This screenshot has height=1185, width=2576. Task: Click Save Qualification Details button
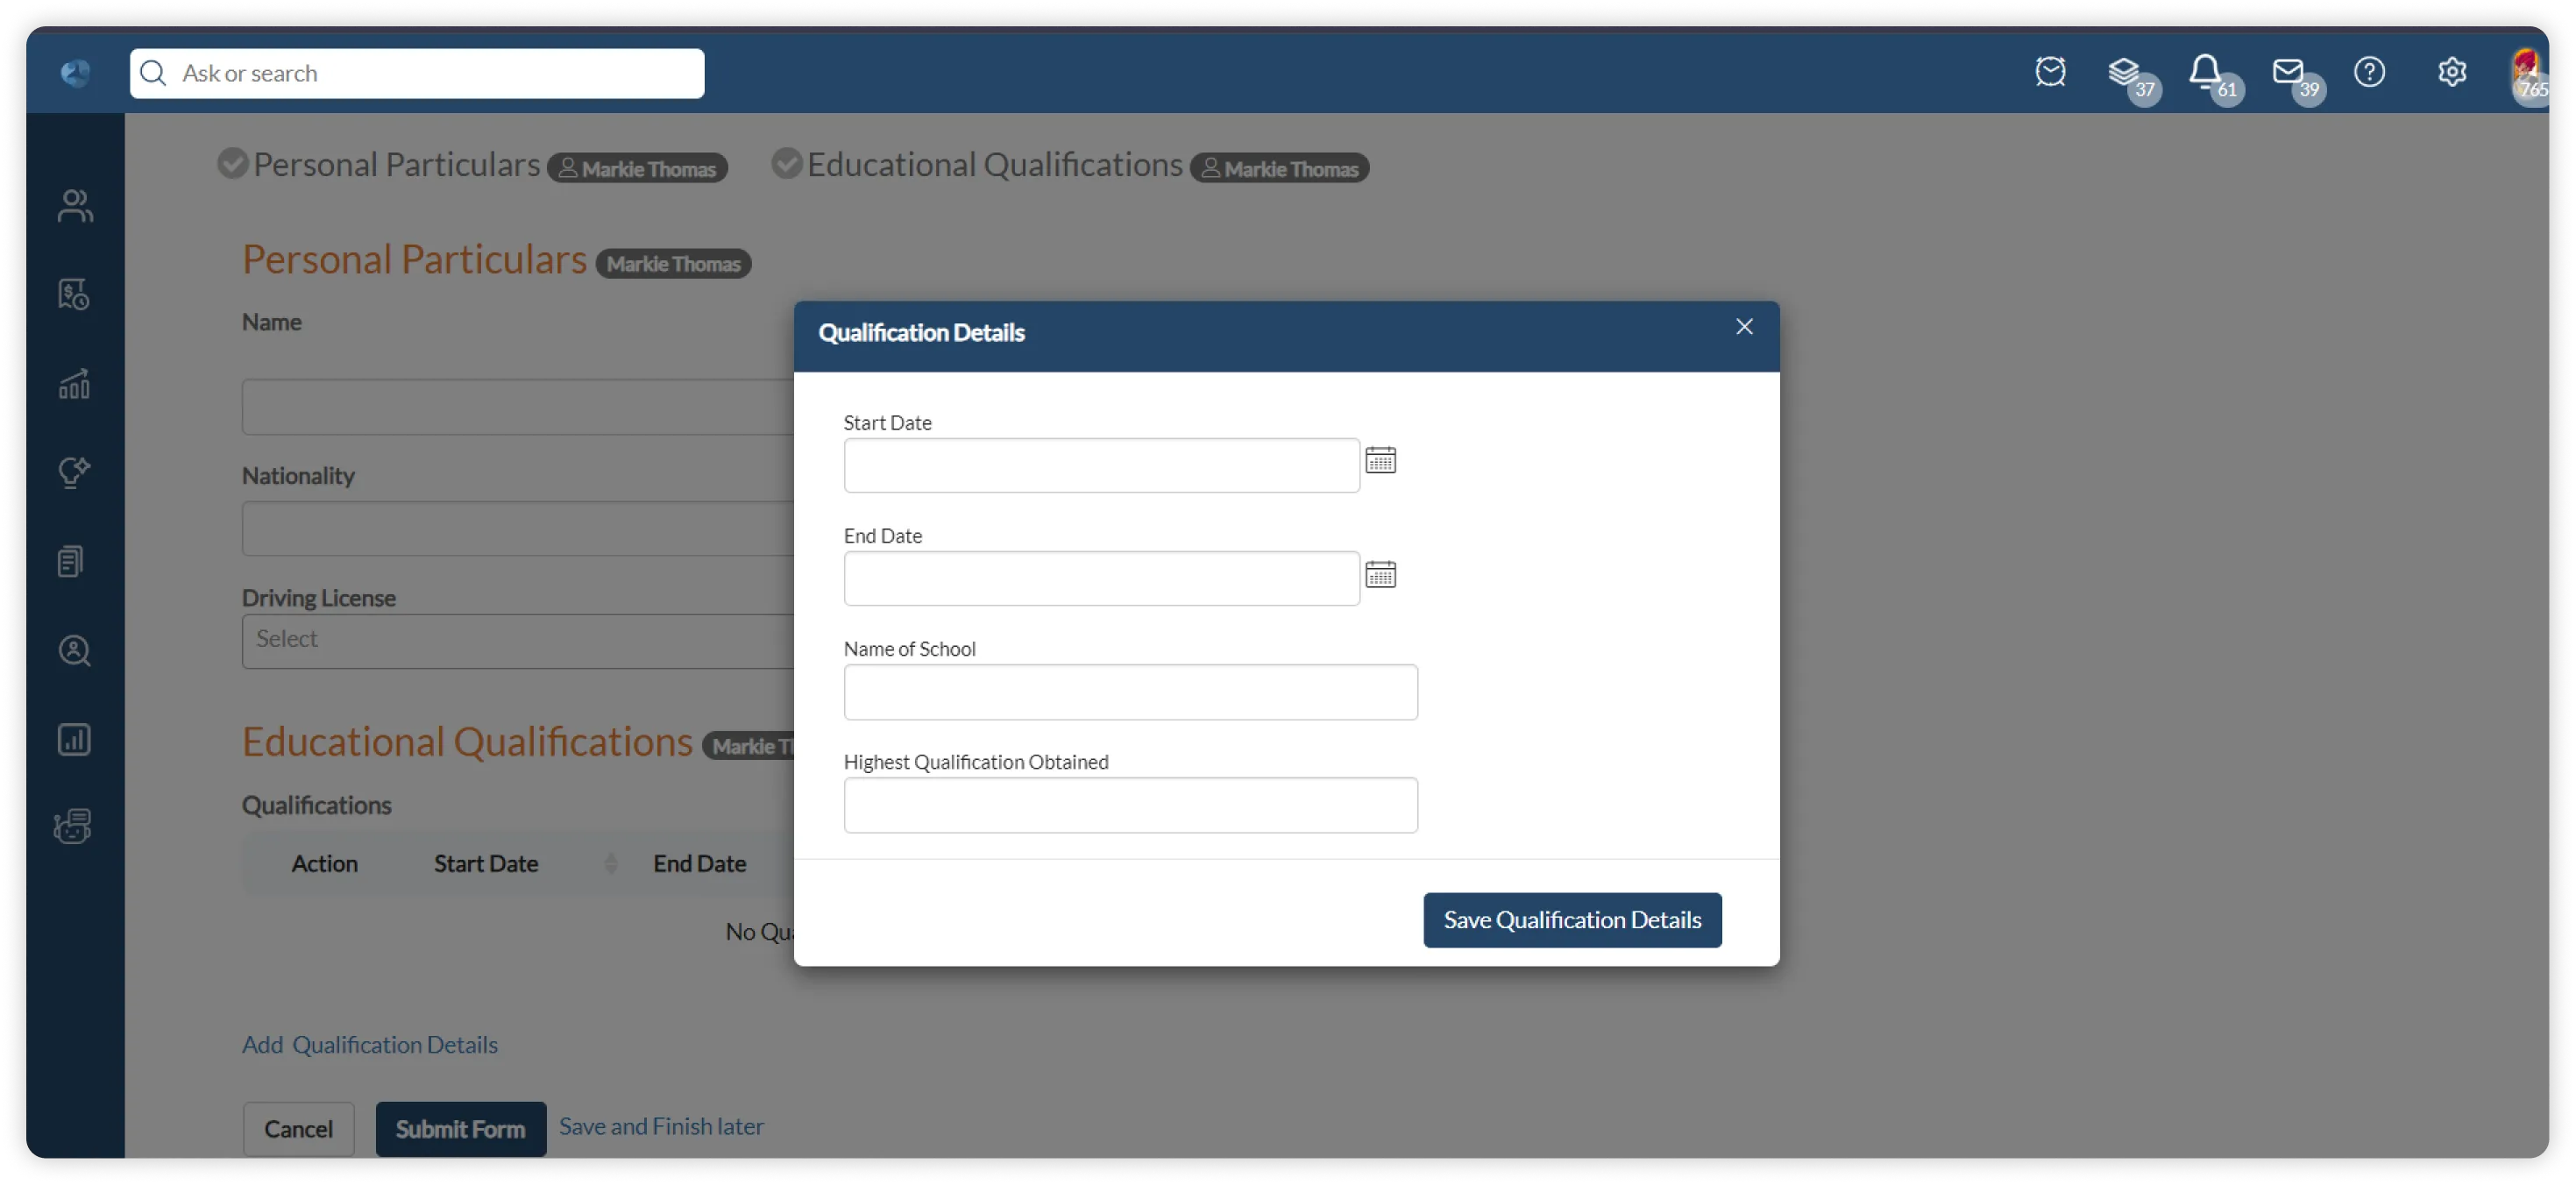(x=1572, y=920)
